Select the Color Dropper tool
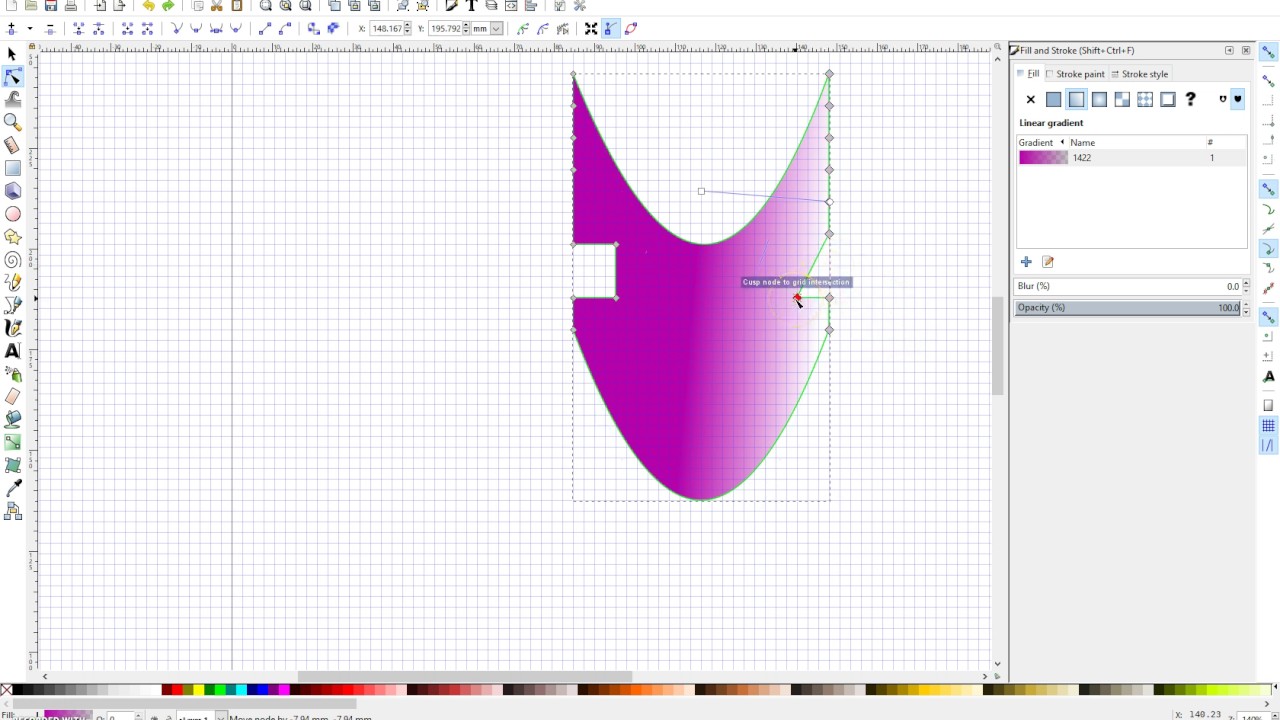The image size is (1280, 720). coord(12,489)
